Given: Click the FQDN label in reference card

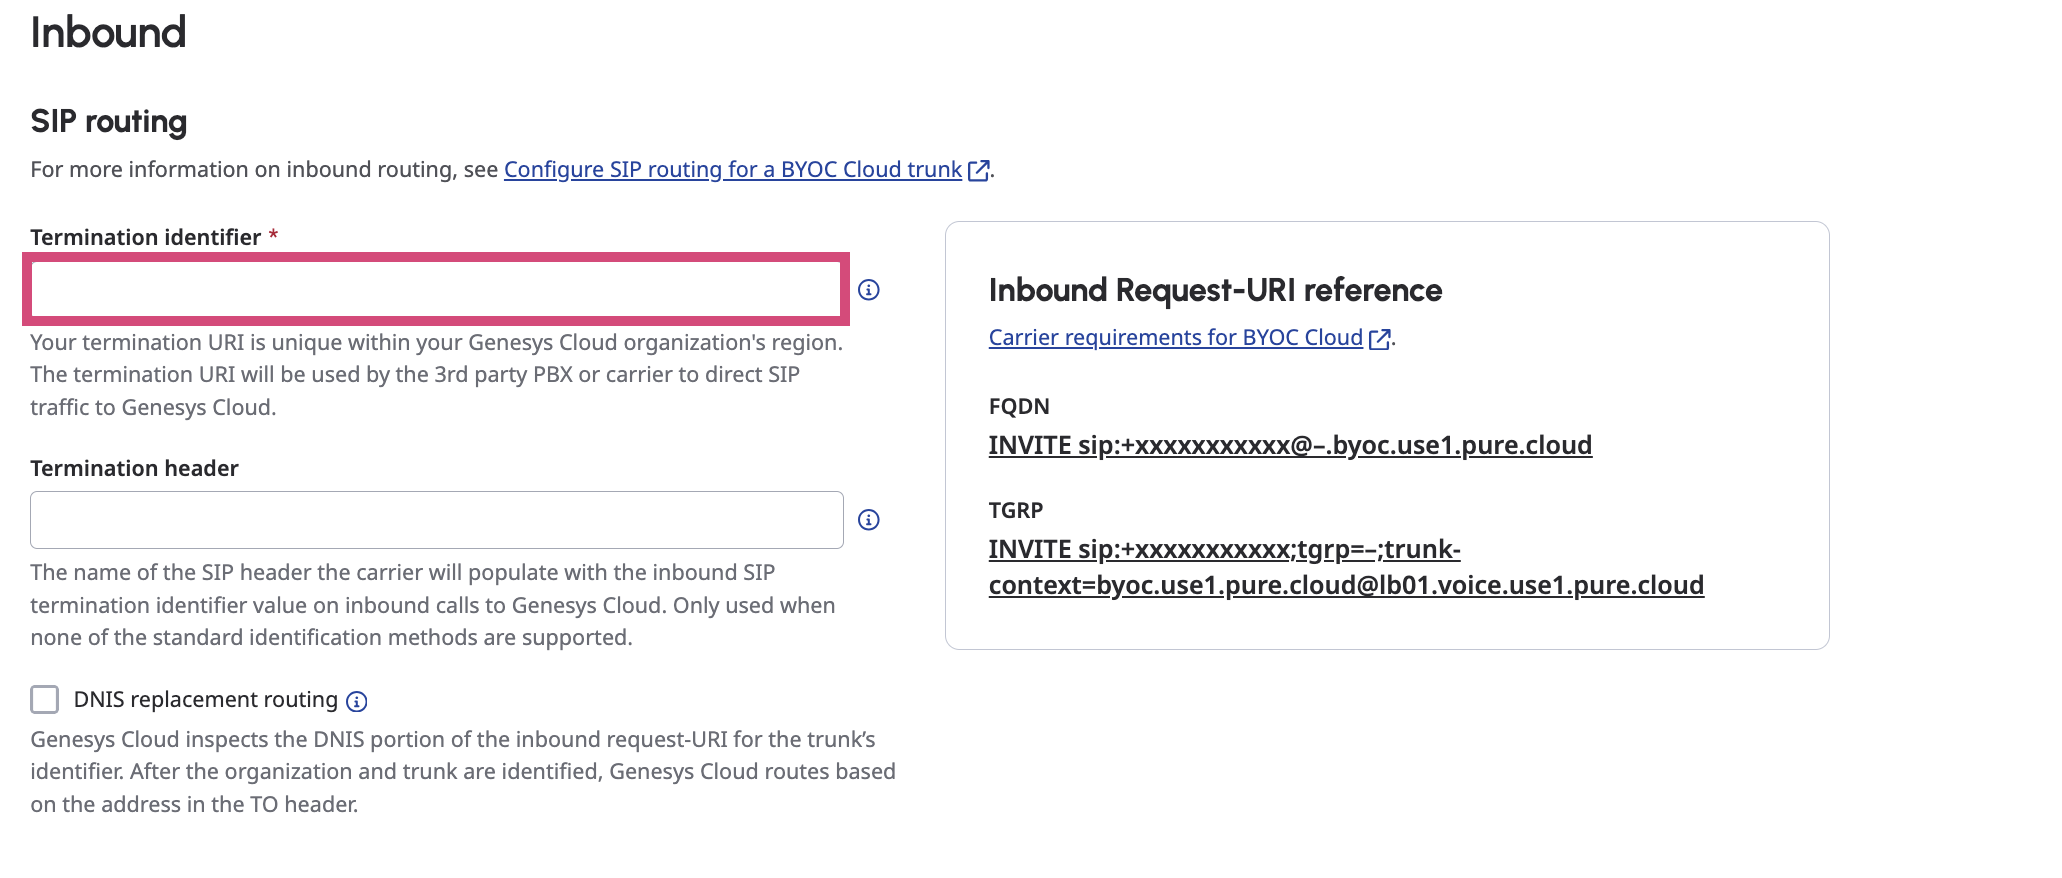Looking at the screenshot, I should (1018, 406).
